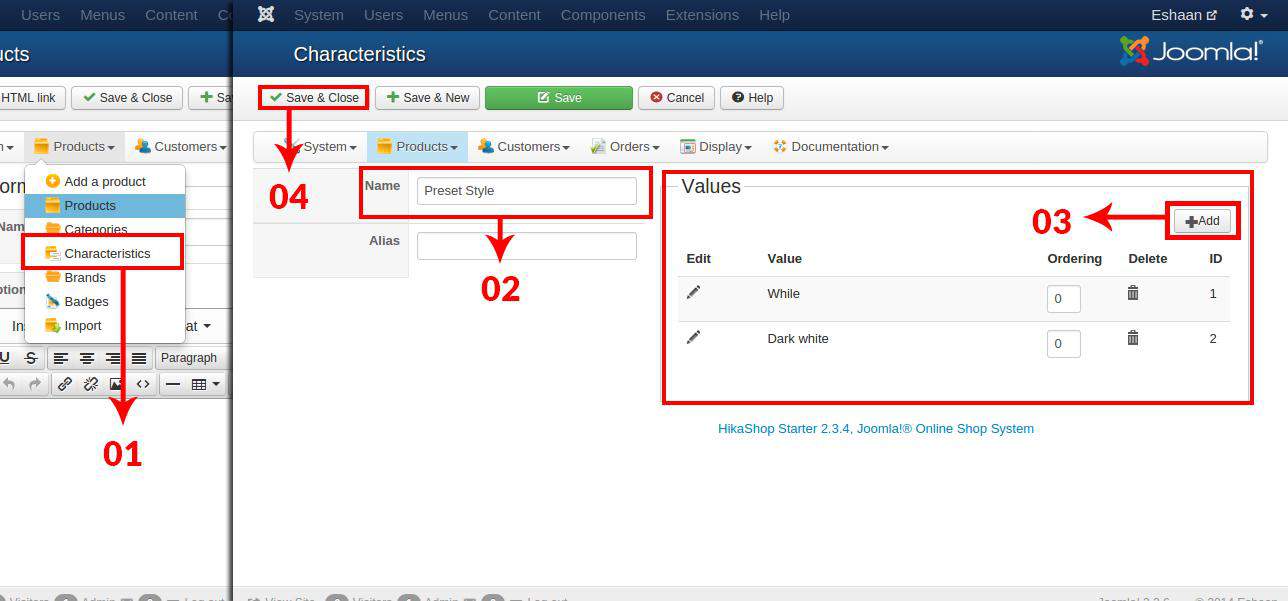Image resolution: width=1288 pixels, height=601 pixels.
Task: Align text left in the editor
Action: 61,358
